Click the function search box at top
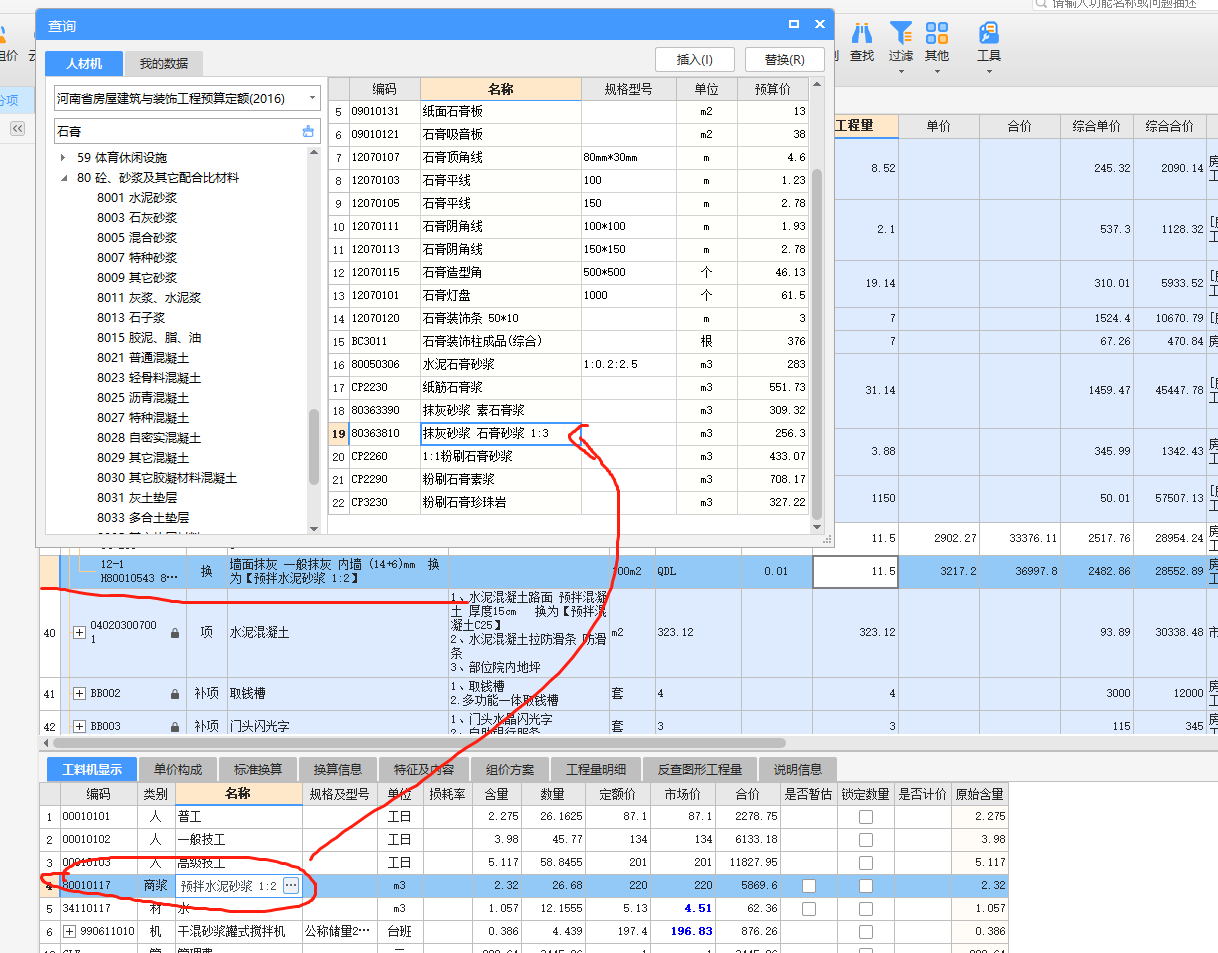 1125,4
